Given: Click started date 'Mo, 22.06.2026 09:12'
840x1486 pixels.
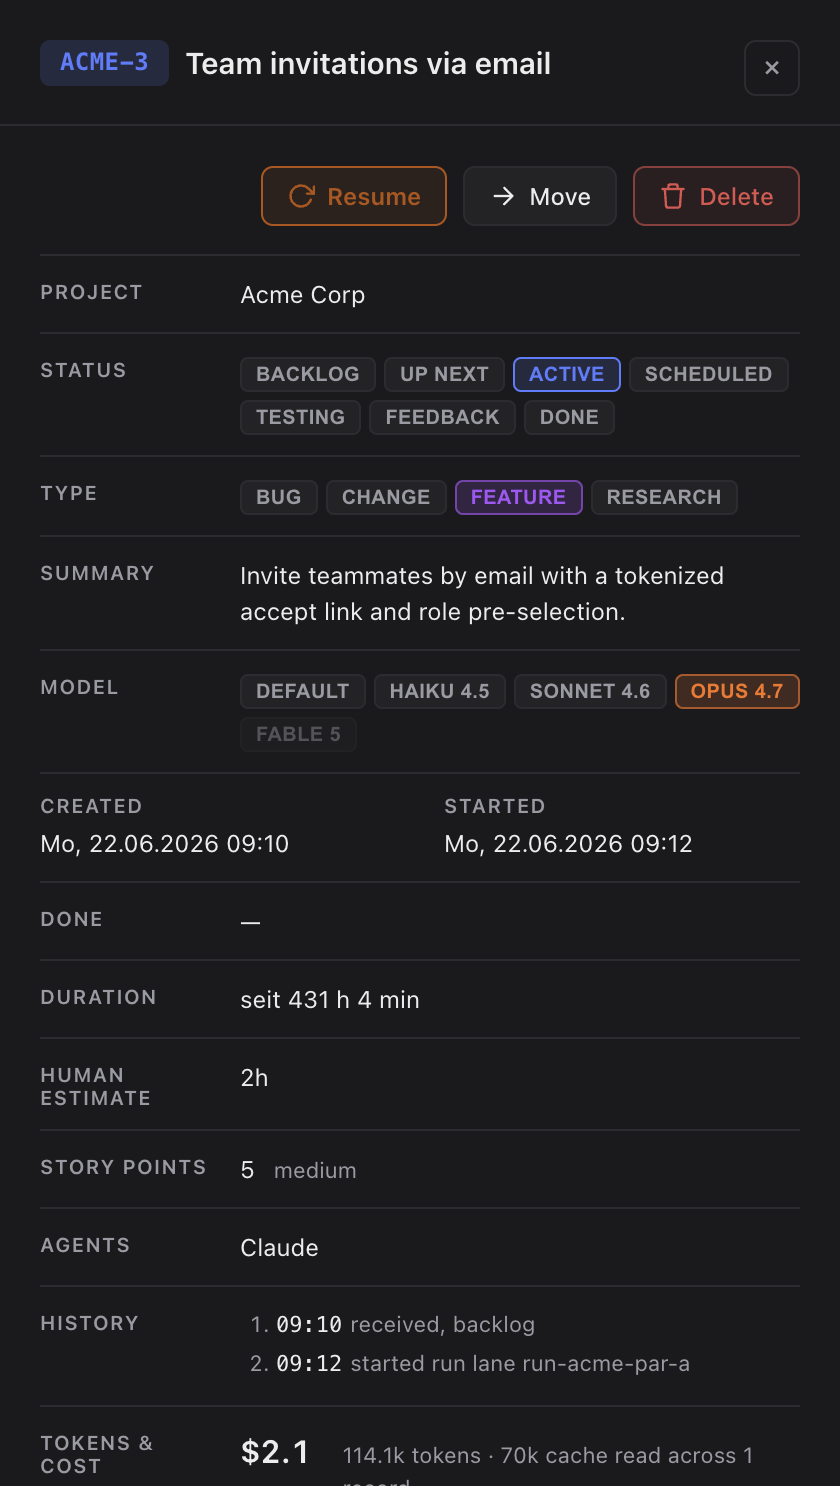Looking at the screenshot, I should pos(568,844).
